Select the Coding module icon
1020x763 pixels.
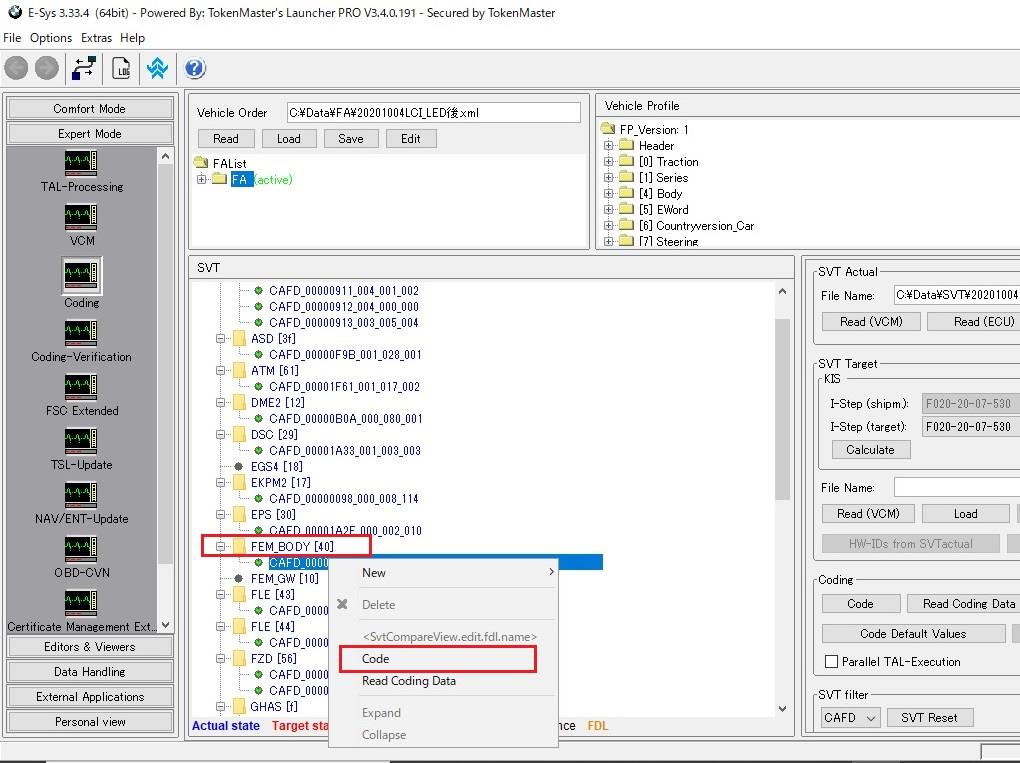pyautogui.click(x=81, y=275)
